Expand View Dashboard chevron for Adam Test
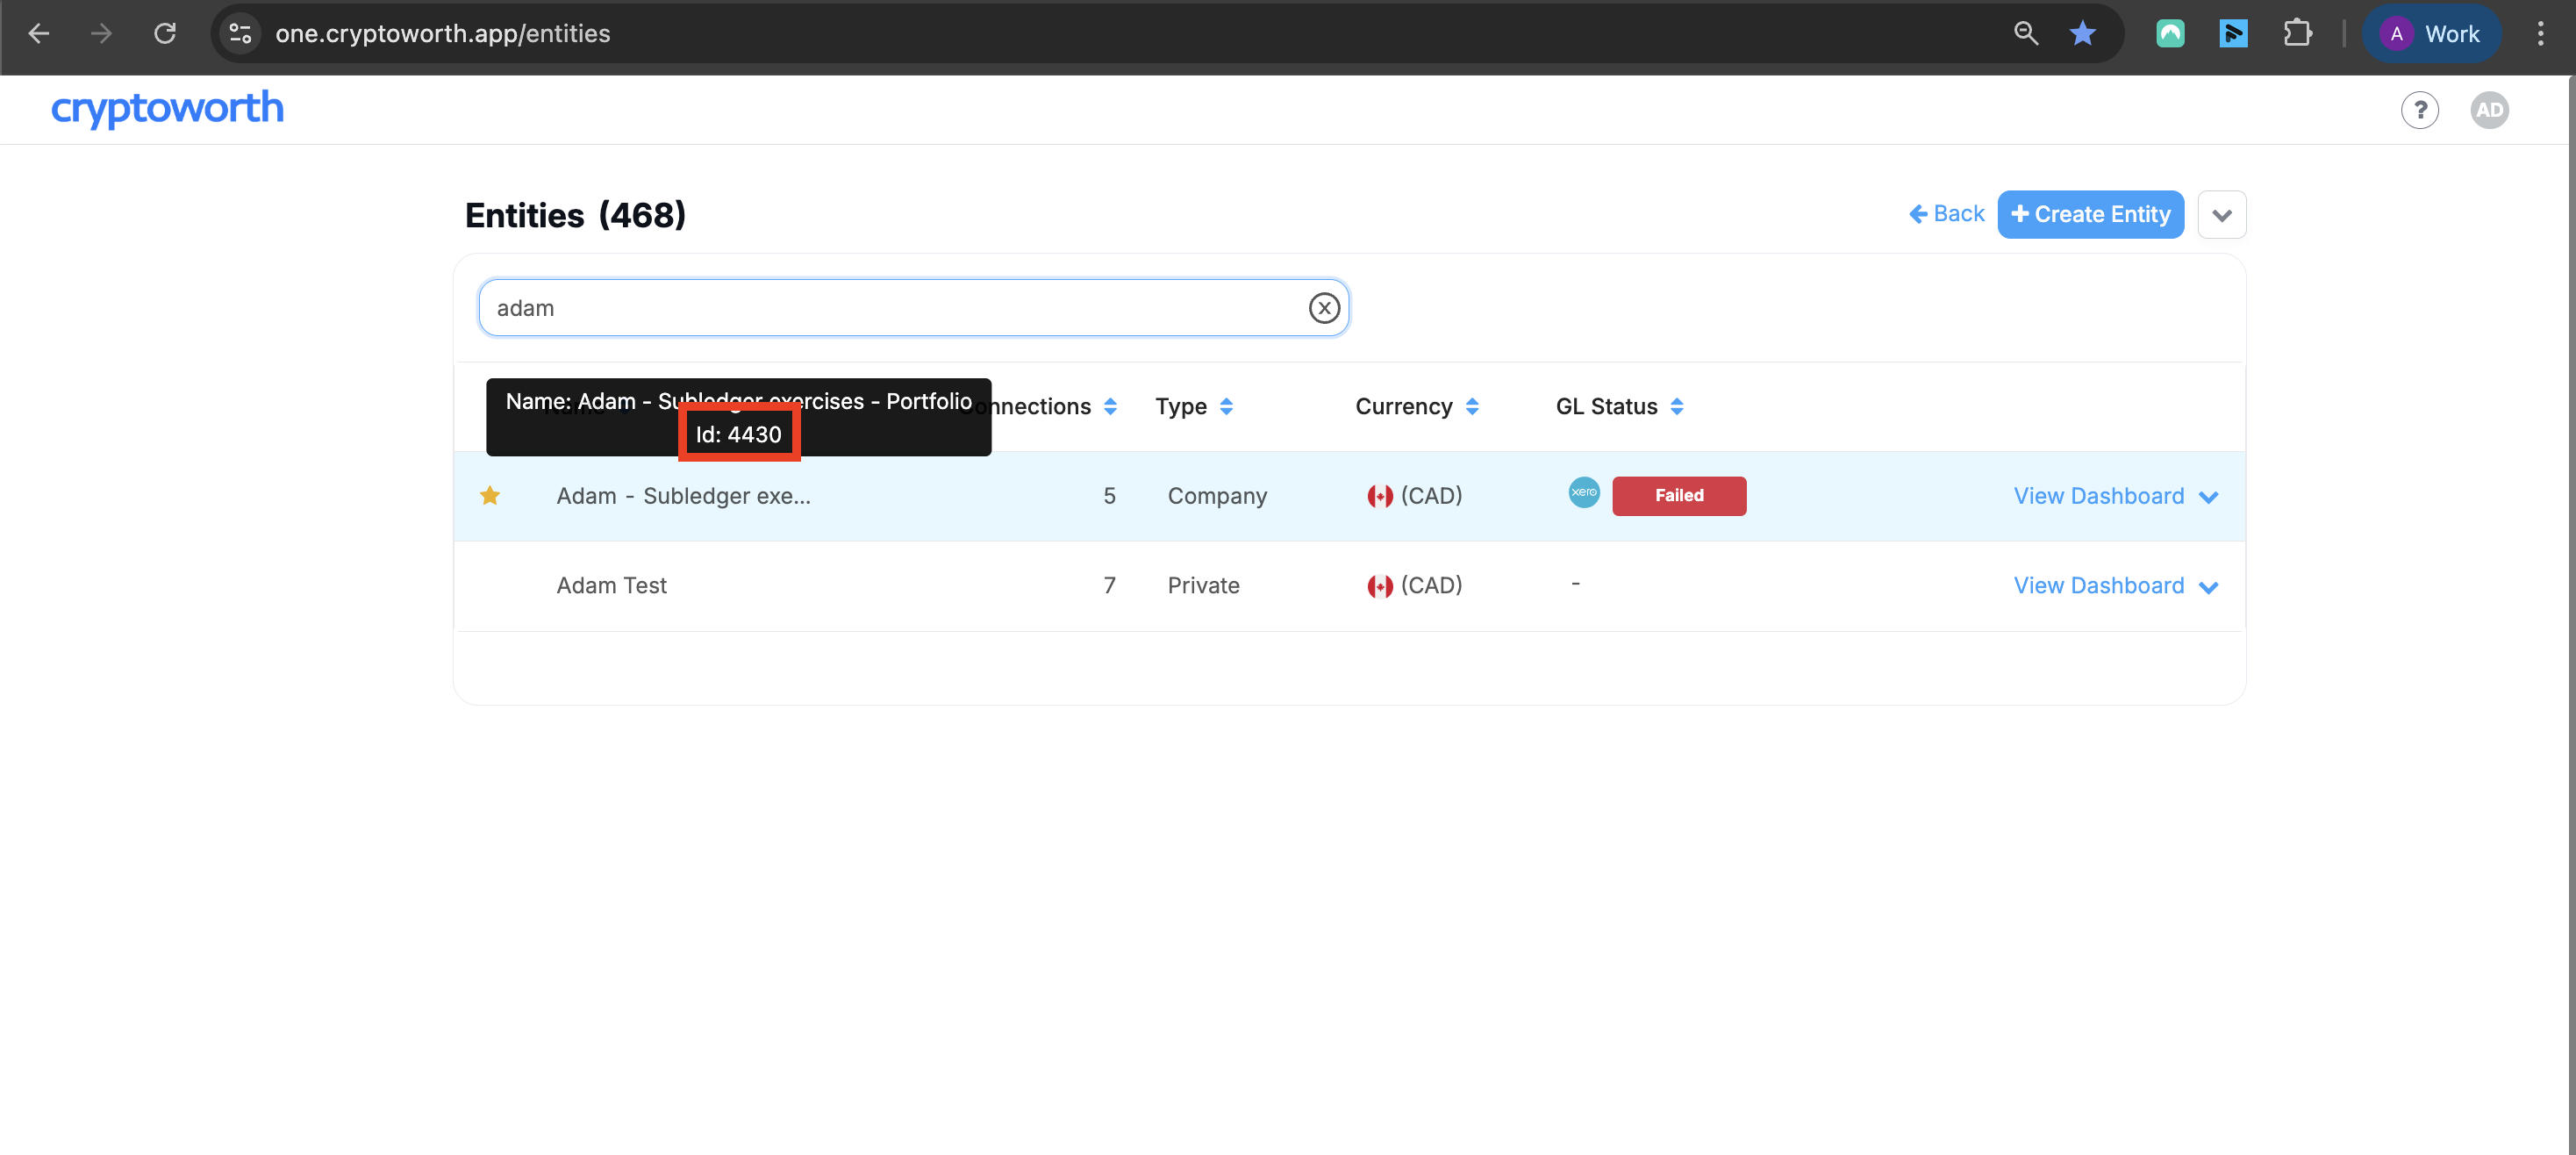Viewport: 2576px width, 1155px height. tap(2208, 587)
